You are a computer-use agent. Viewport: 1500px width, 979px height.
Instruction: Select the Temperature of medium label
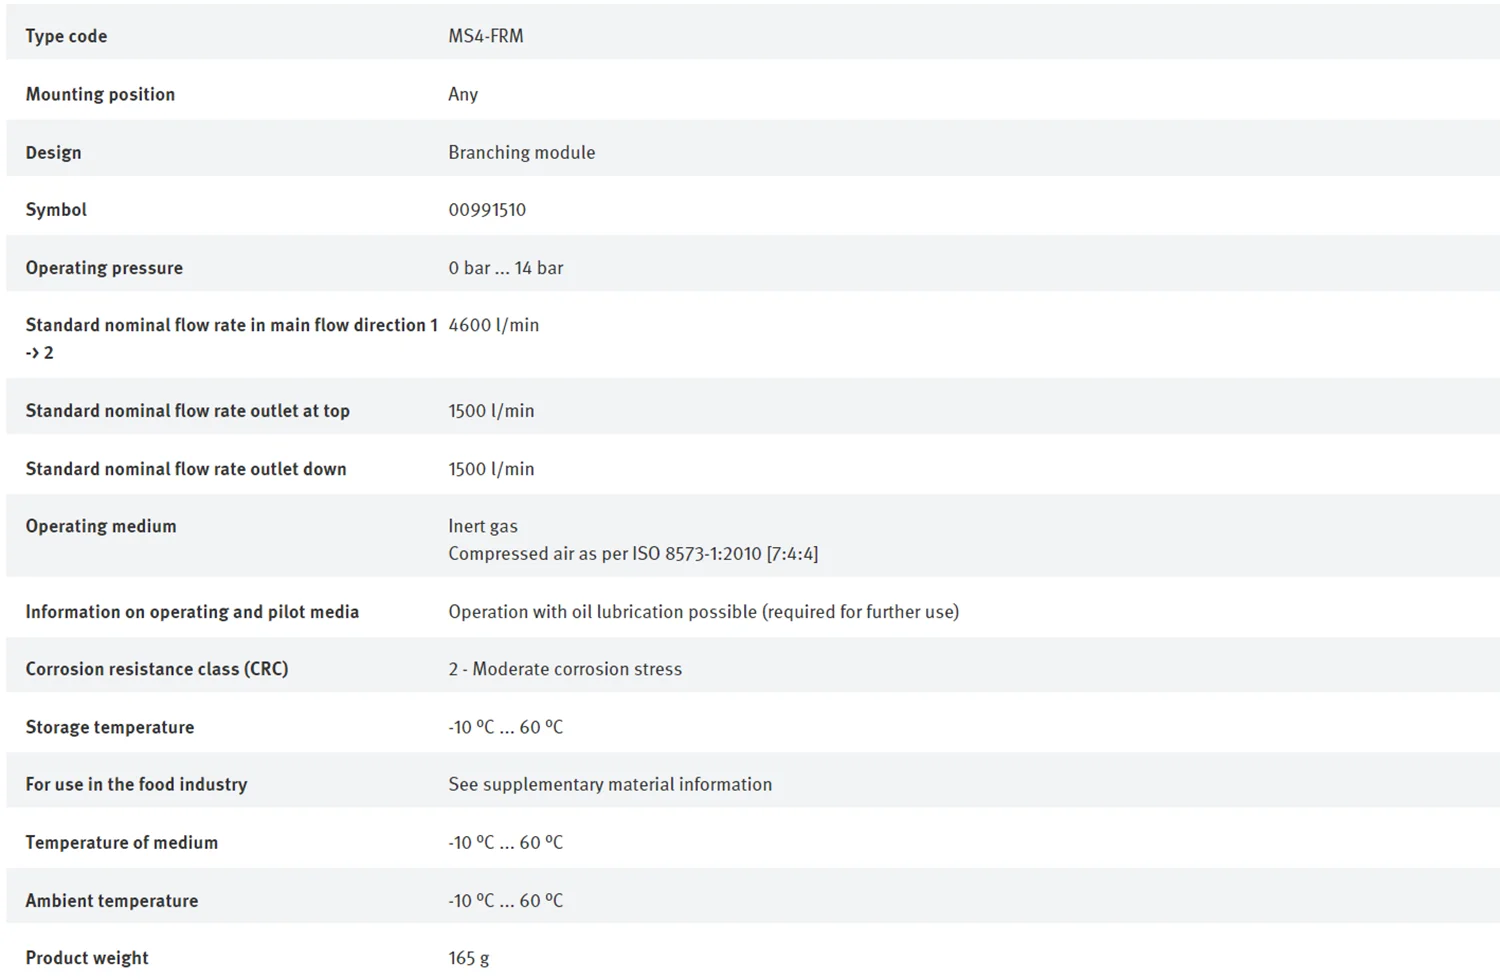121,843
